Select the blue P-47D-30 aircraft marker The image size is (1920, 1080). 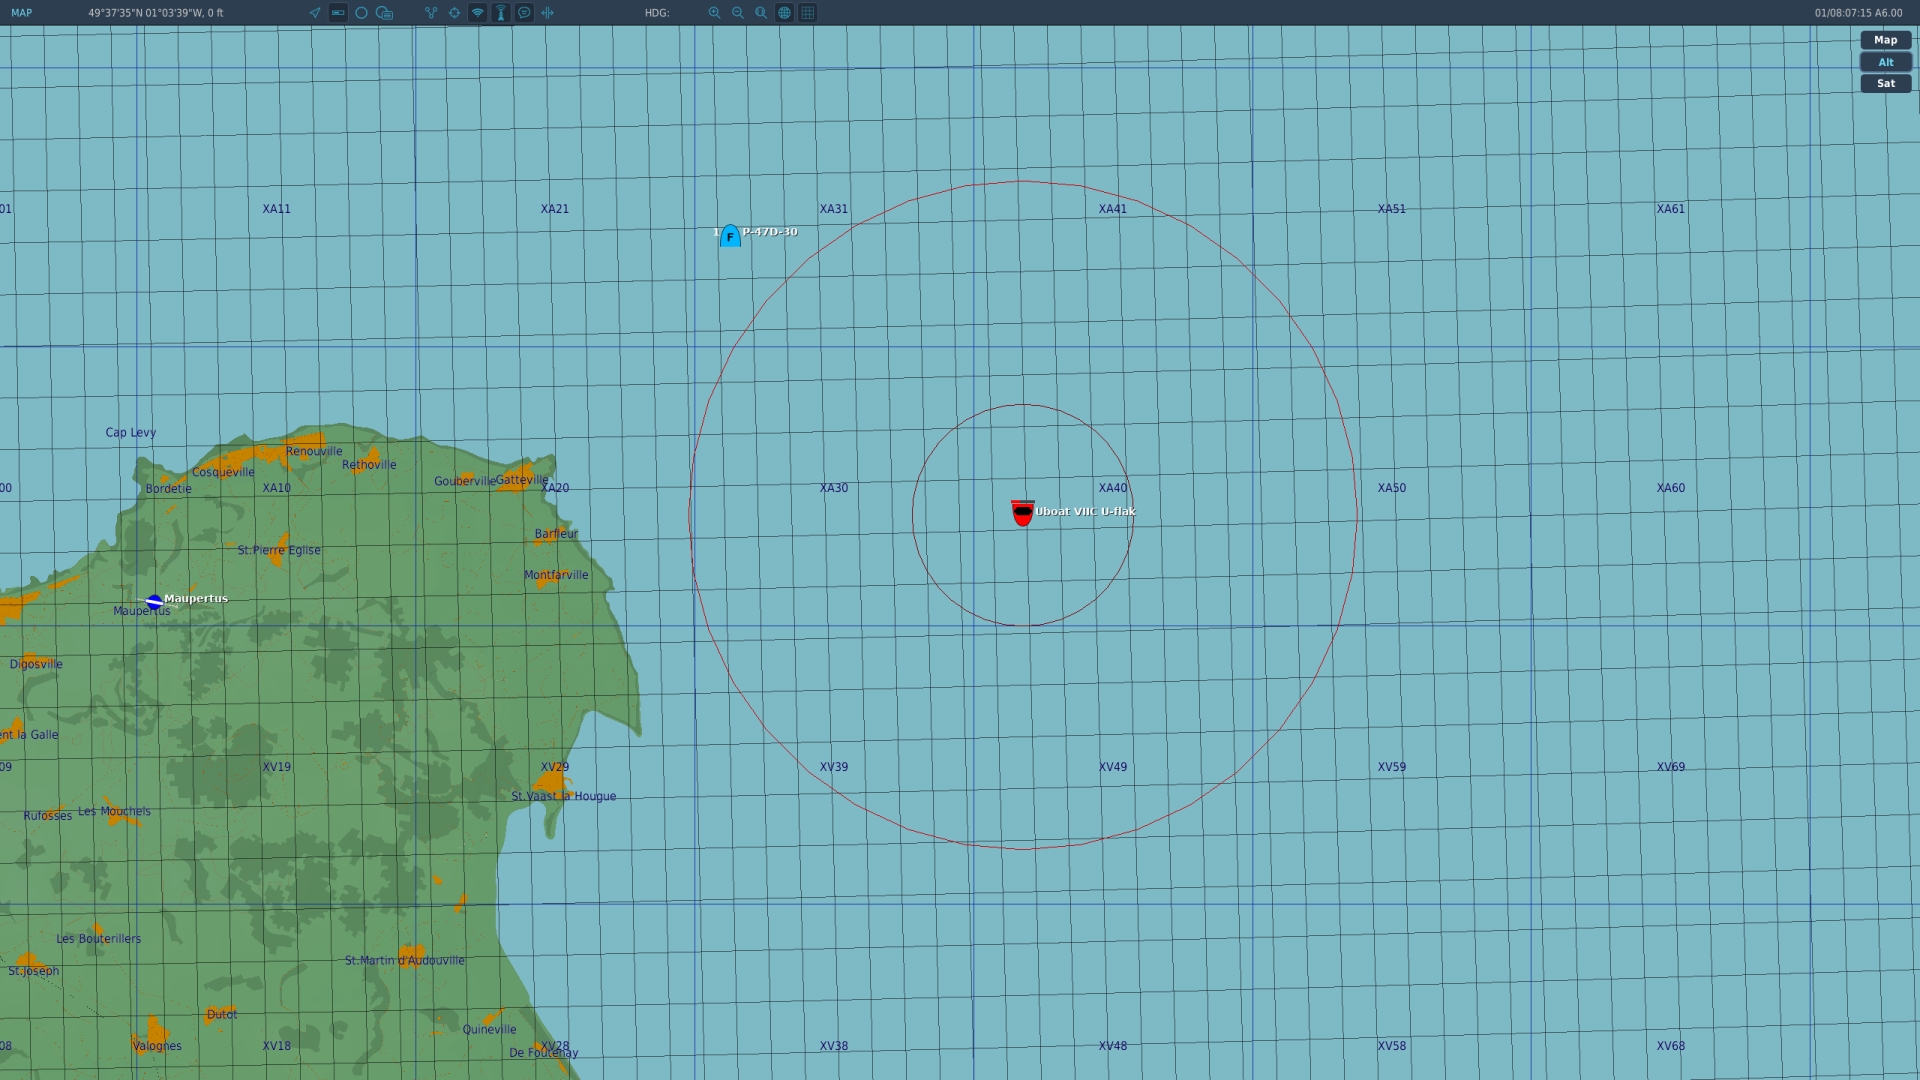[730, 236]
